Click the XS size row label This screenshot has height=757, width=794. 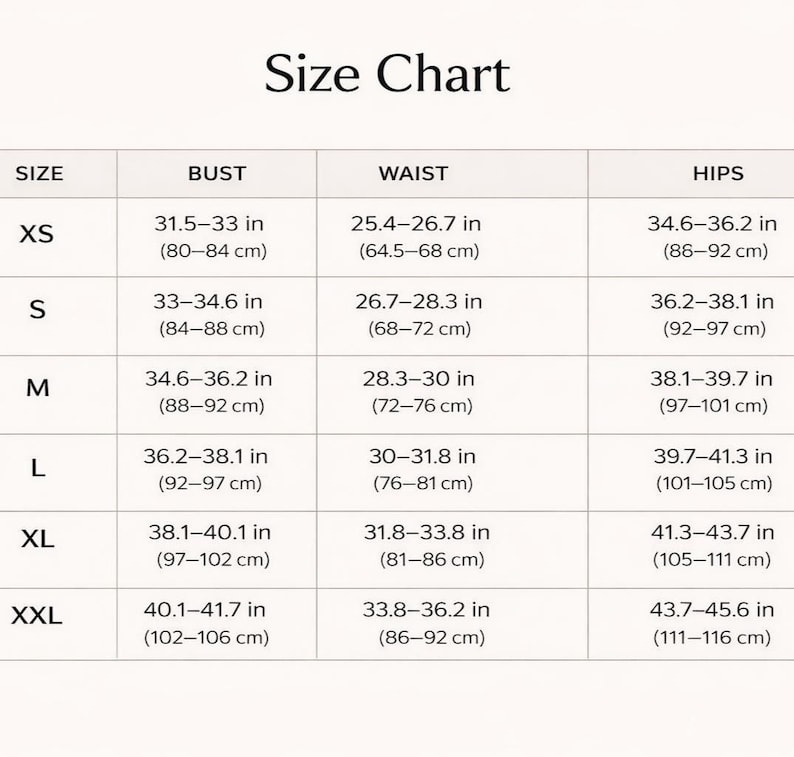click(x=36, y=234)
